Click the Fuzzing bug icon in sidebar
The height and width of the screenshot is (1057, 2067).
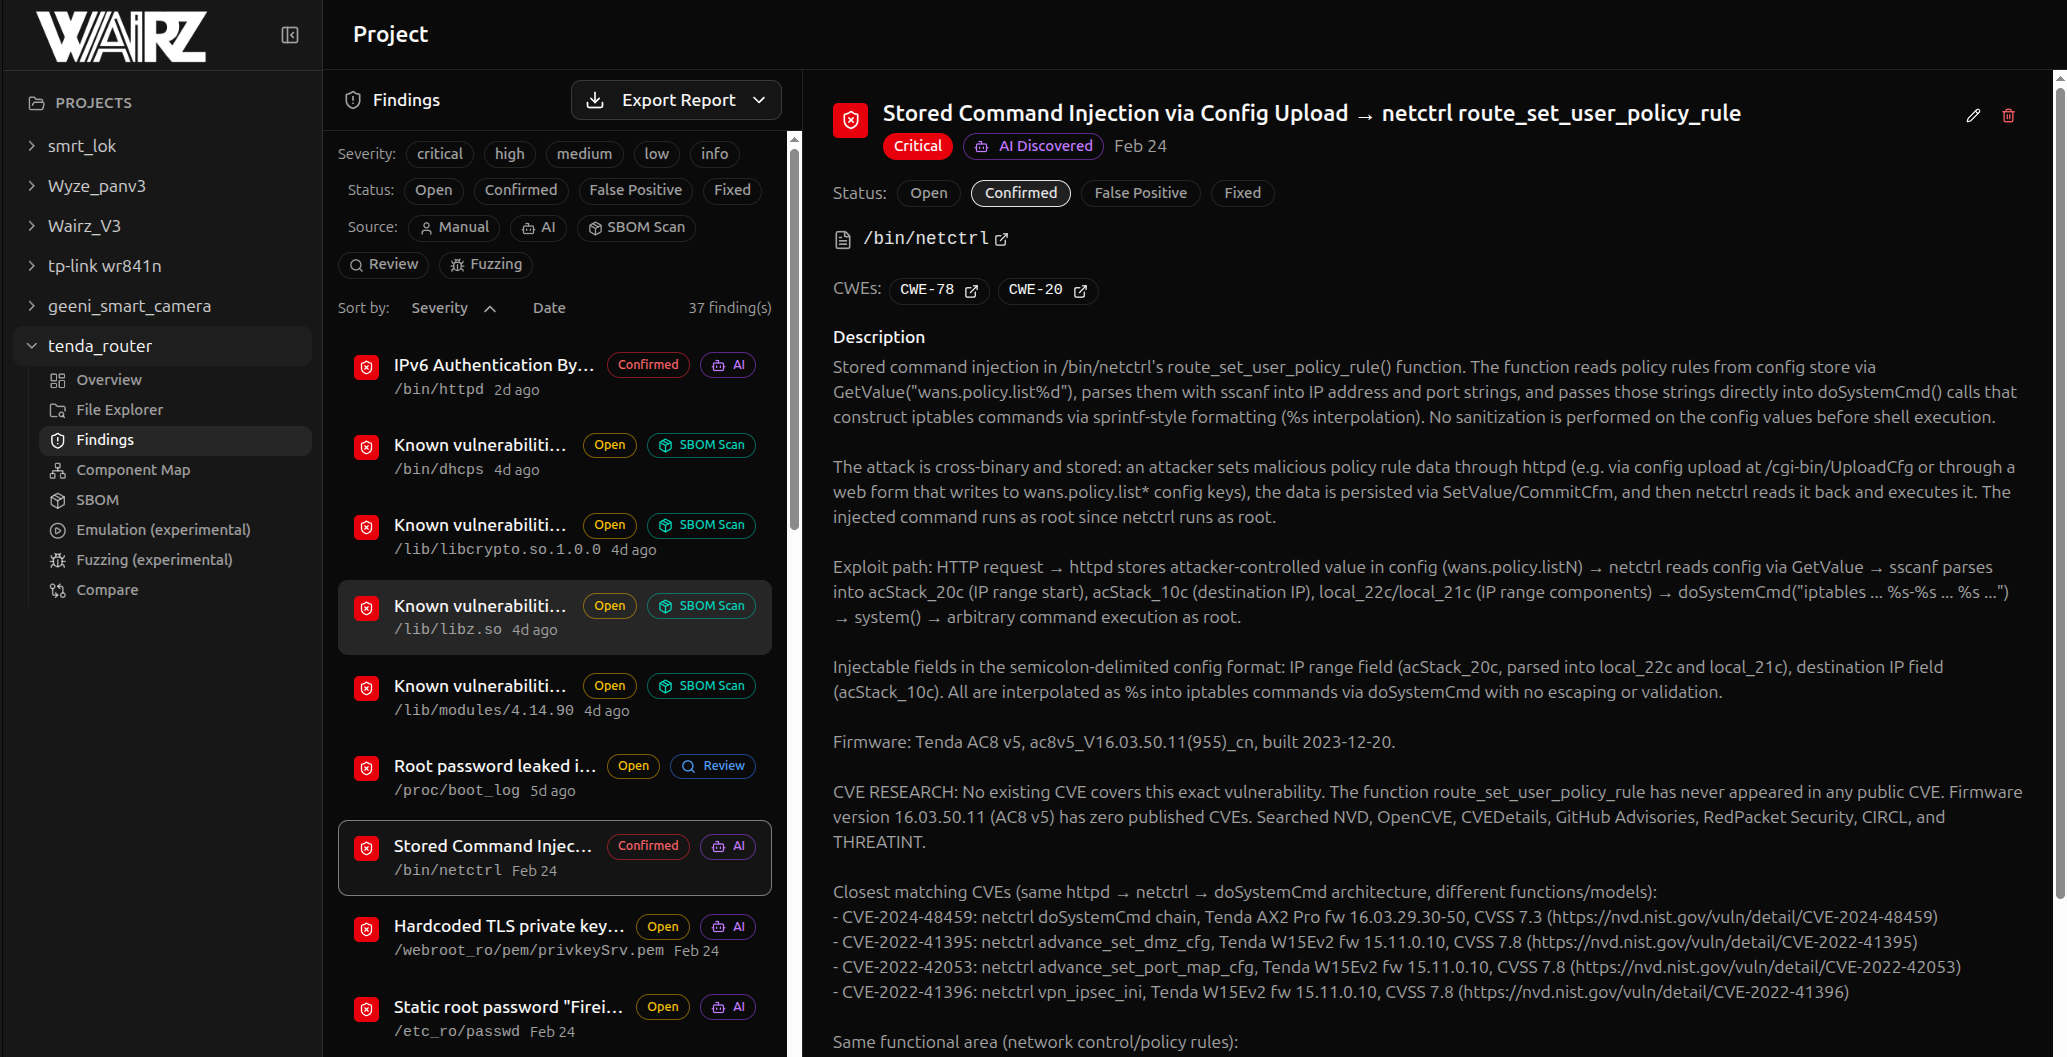coord(58,560)
